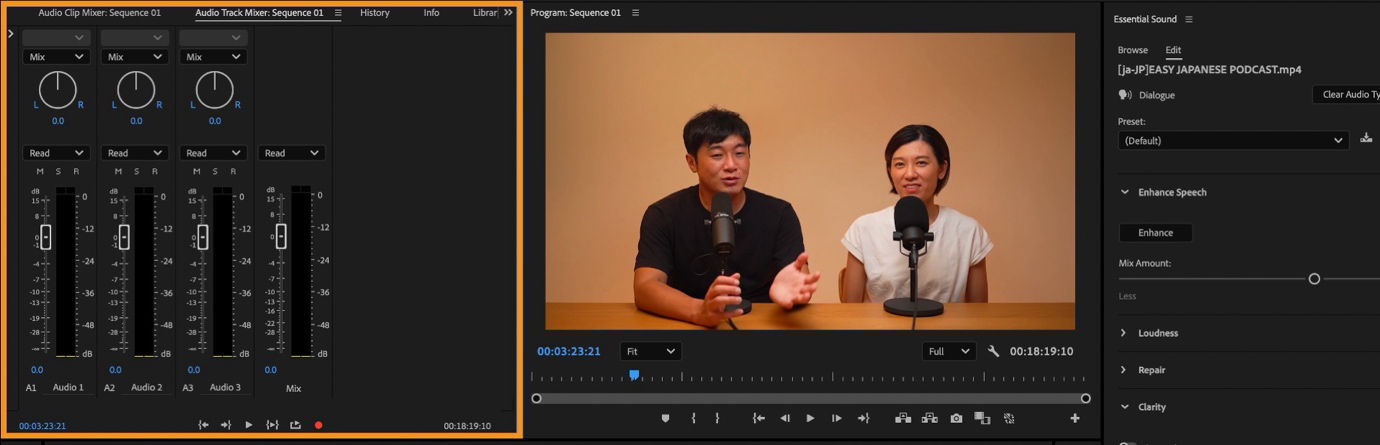Open History tab
Viewport: 1380px width, 445px height.
tap(375, 13)
